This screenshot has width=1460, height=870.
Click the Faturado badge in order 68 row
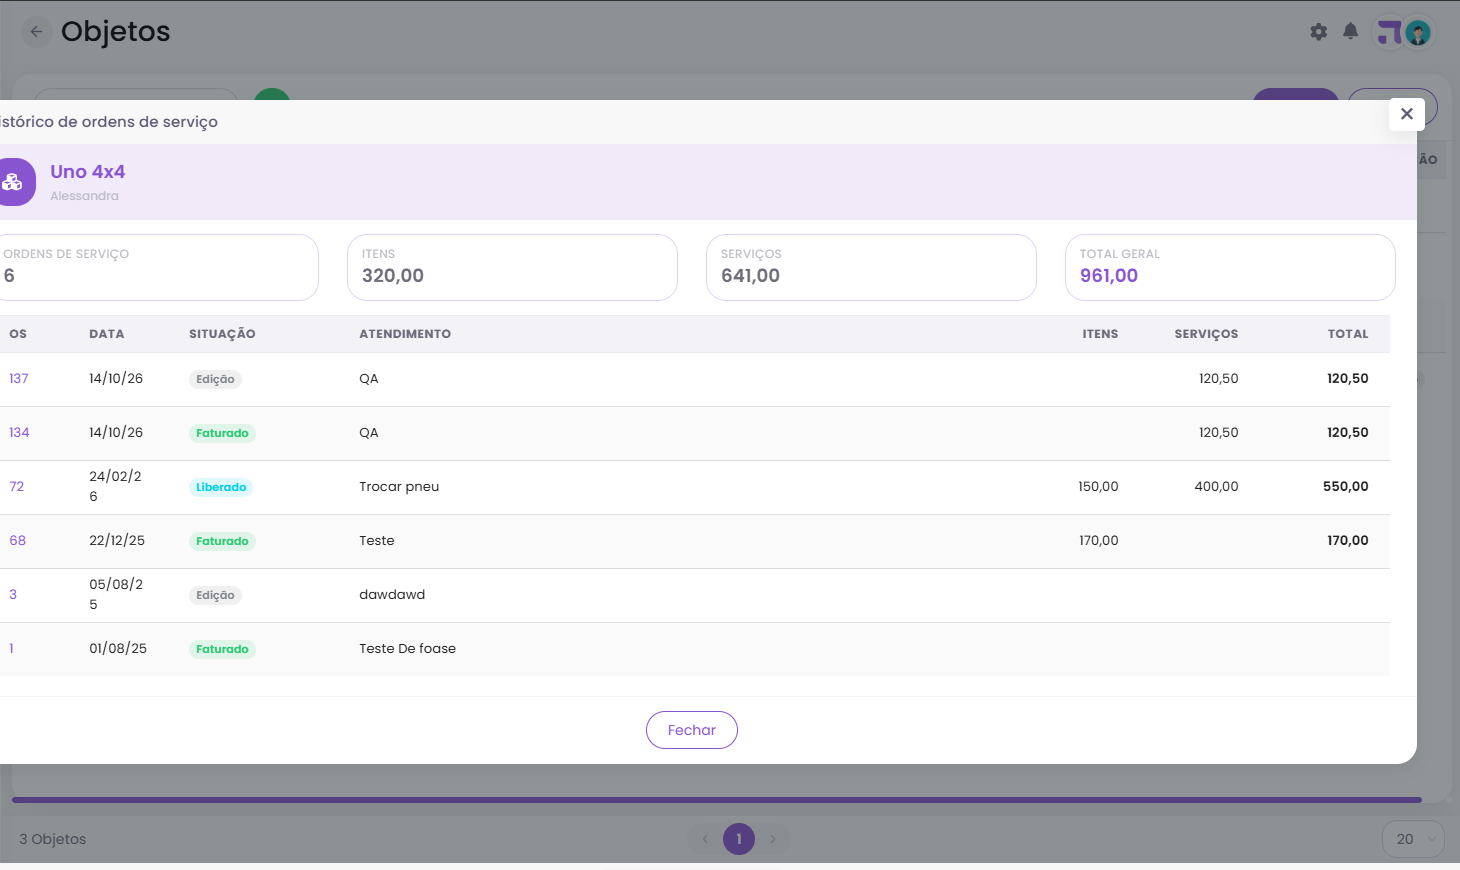(x=222, y=541)
